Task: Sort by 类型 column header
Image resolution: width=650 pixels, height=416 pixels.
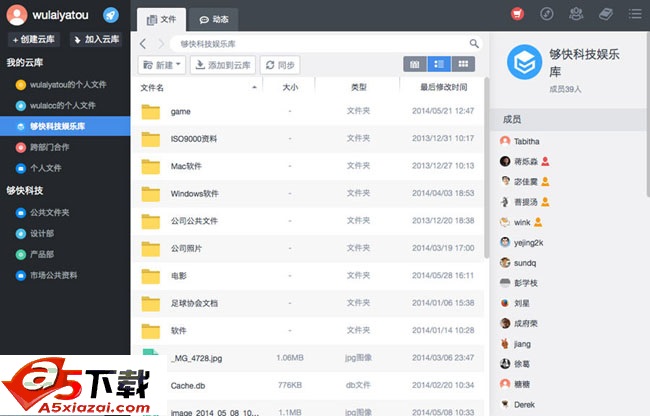Action: coord(358,87)
